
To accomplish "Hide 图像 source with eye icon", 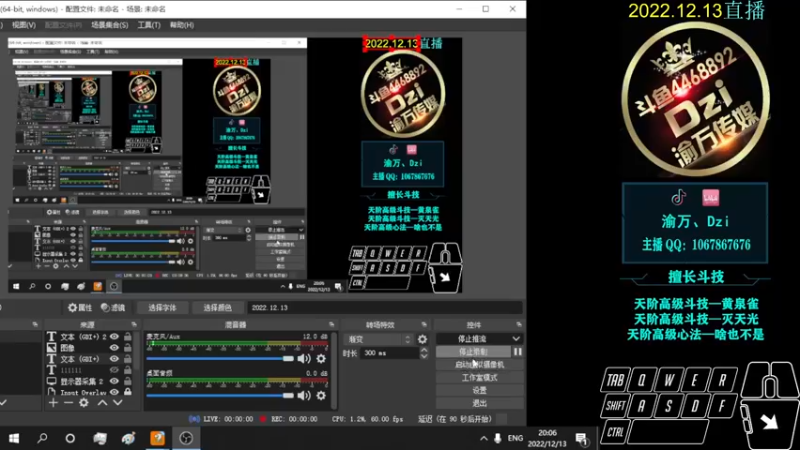I will coord(114,347).
